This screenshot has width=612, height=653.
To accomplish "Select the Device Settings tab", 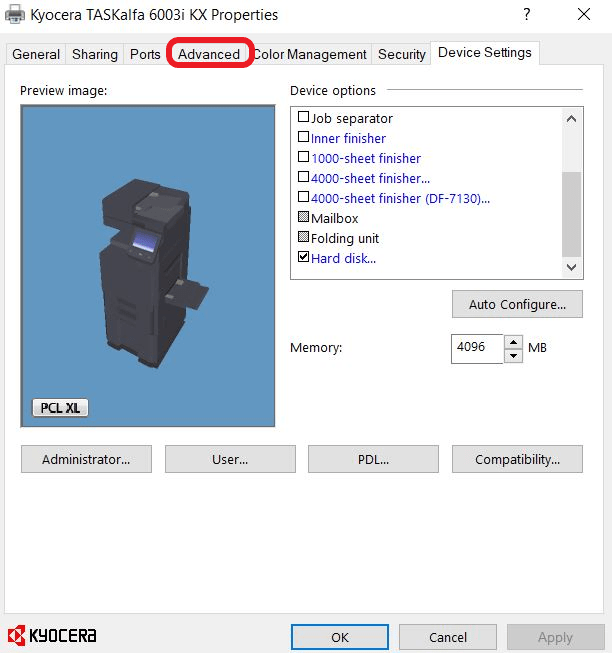I will coord(485,52).
